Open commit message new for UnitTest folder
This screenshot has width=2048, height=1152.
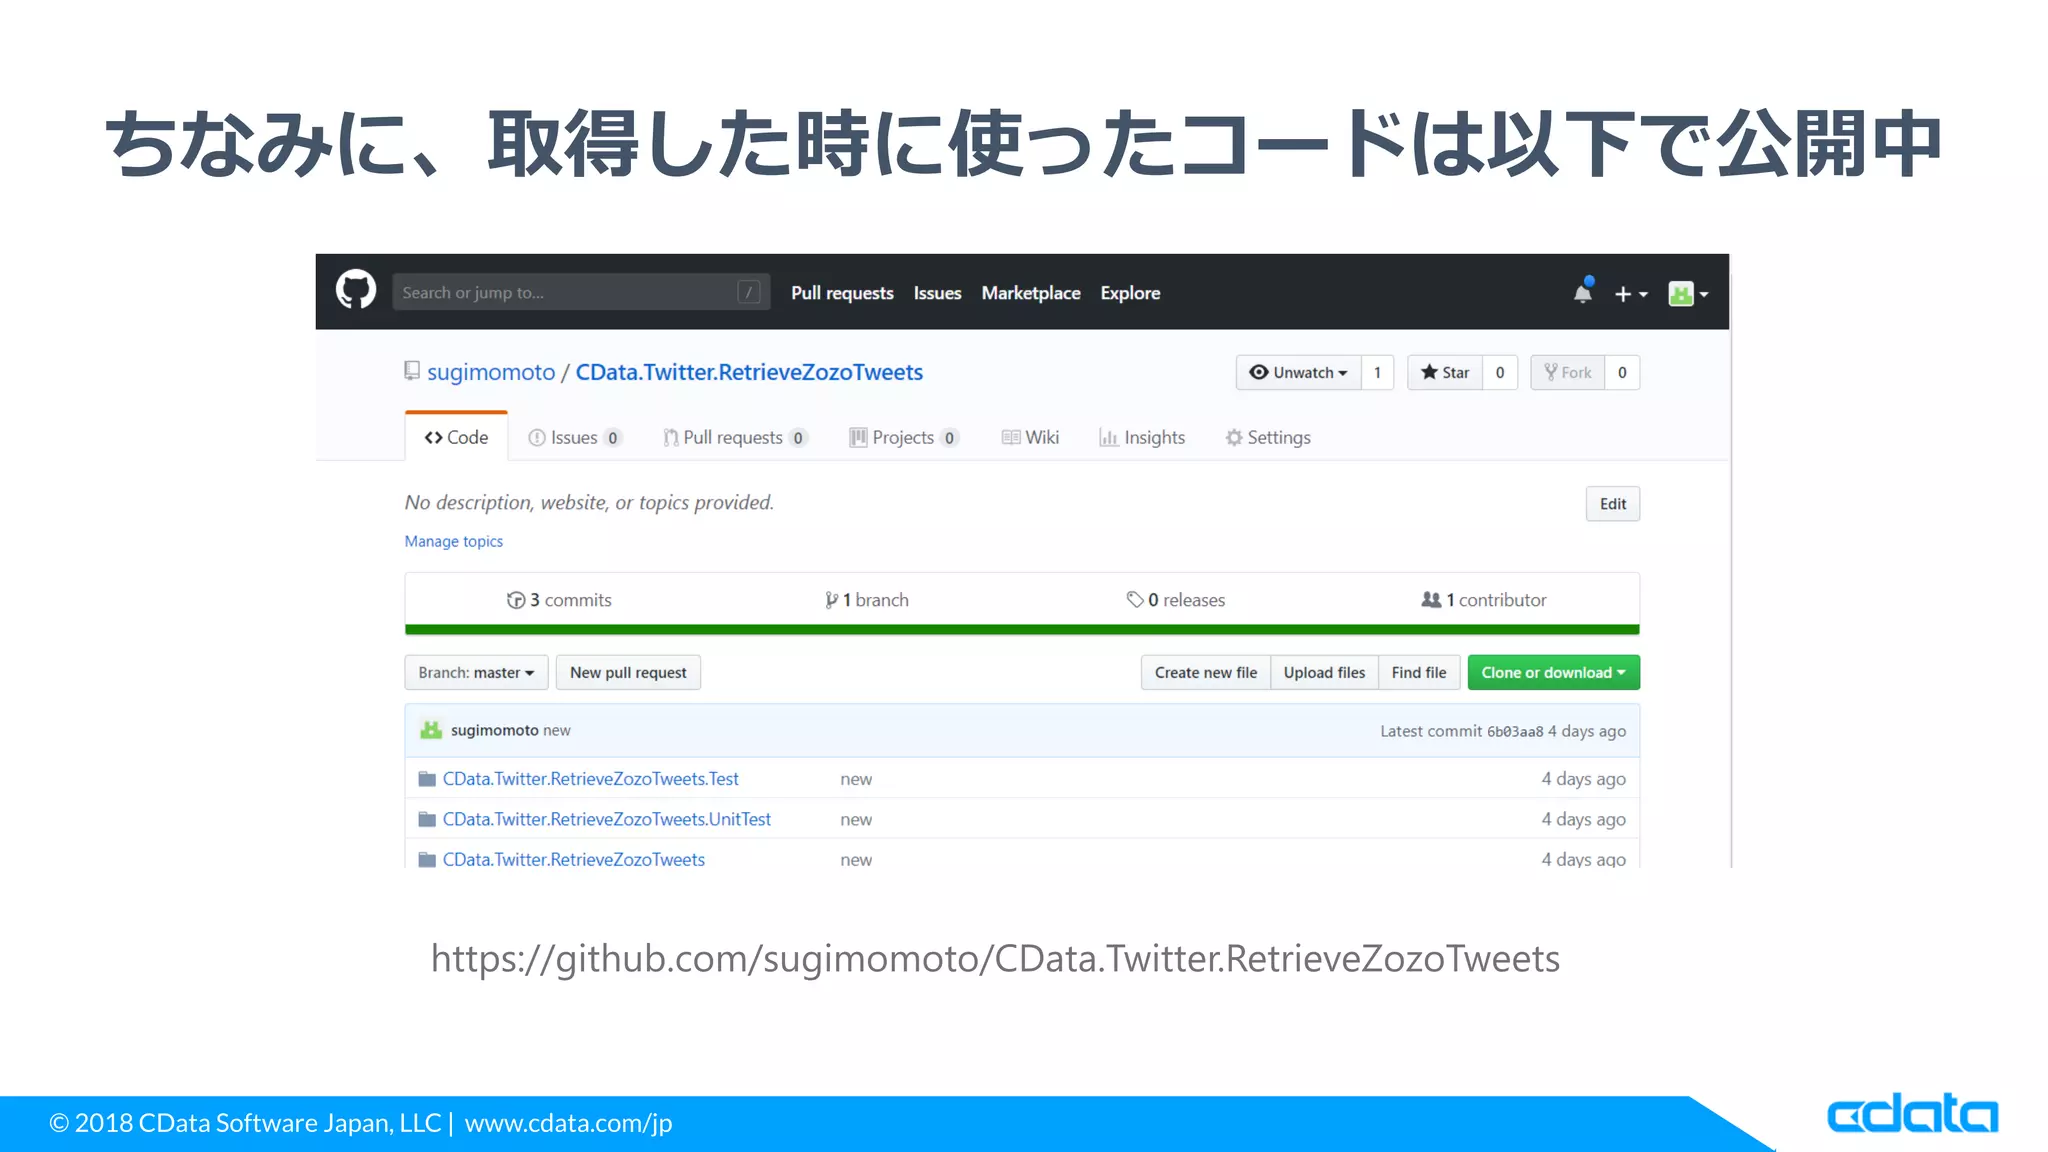(856, 820)
